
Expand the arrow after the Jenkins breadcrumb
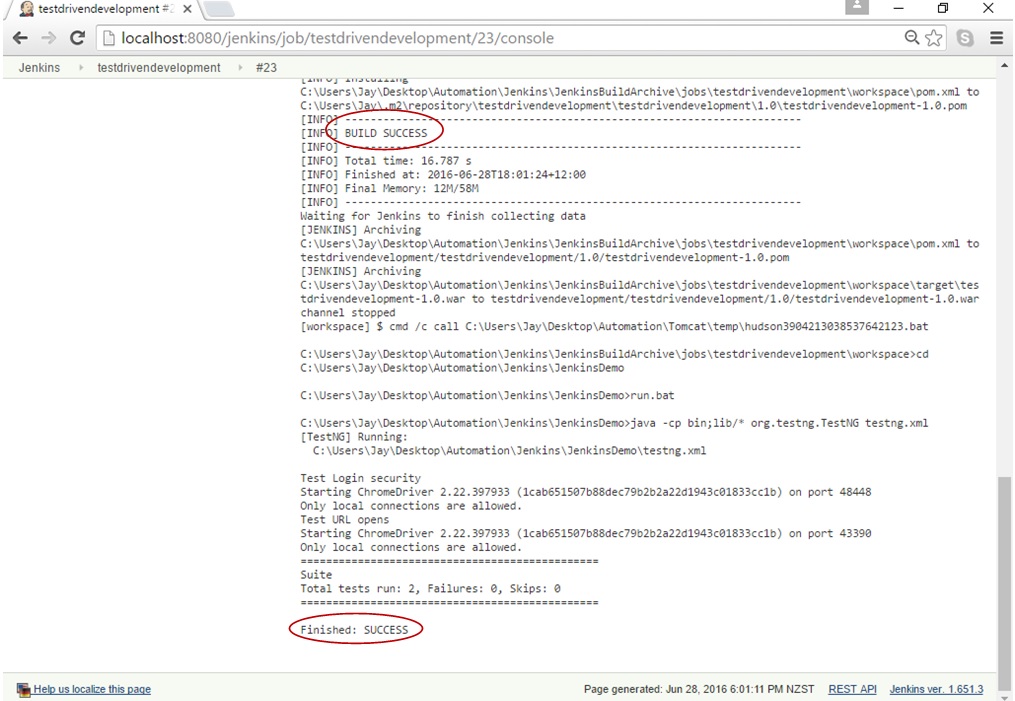tap(79, 68)
